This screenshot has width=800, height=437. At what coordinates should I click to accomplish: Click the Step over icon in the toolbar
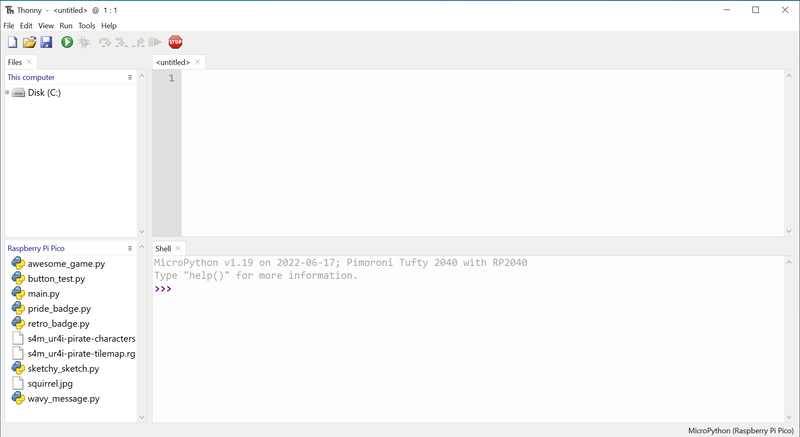(104, 42)
